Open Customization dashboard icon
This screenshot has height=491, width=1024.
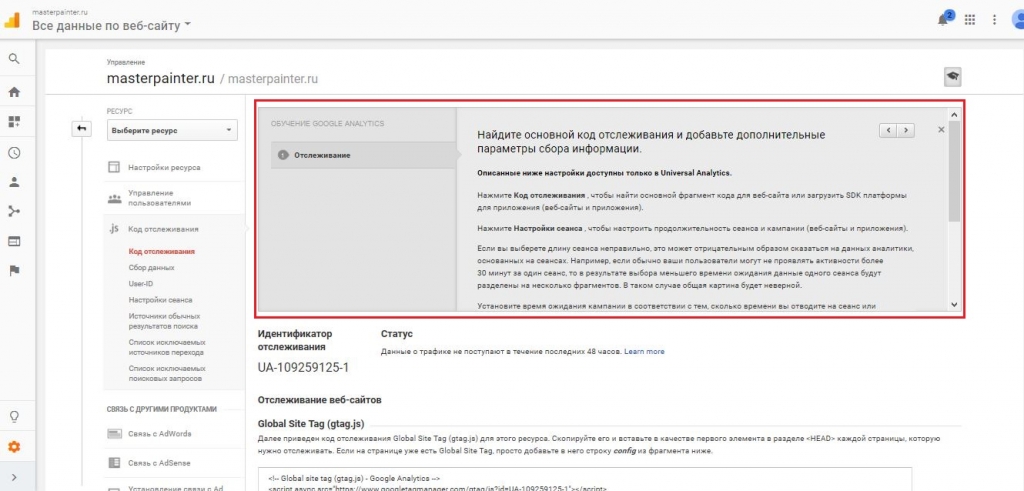[x=14, y=121]
